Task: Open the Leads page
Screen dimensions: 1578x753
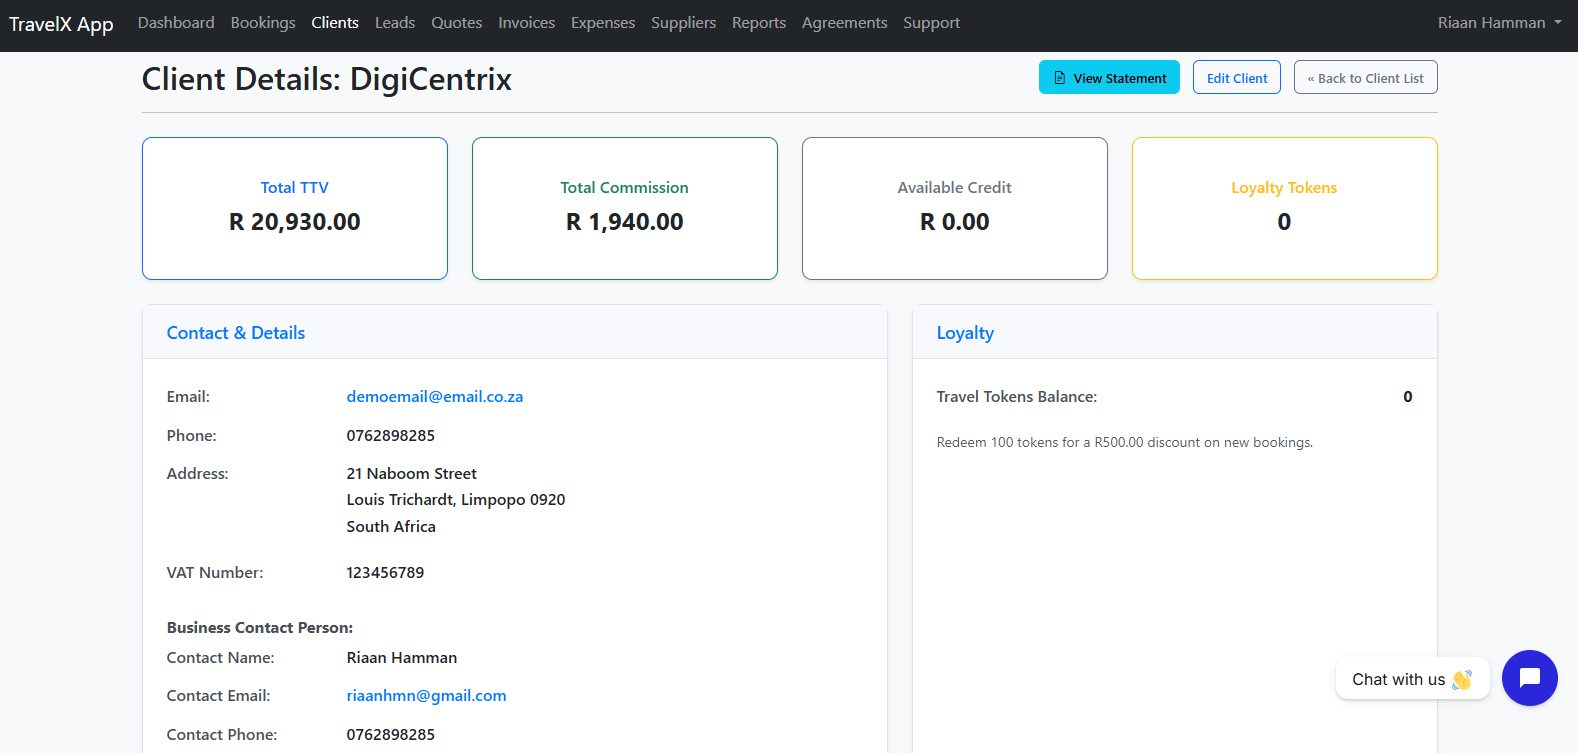Action: (395, 23)
